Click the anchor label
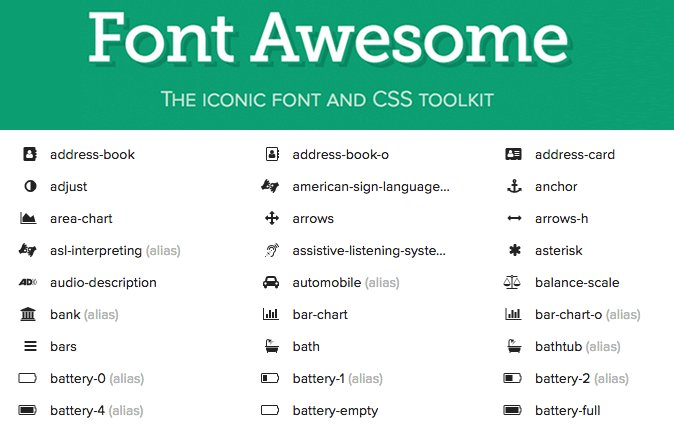The width and height of the screenshot is (674, 424). pyautogui.click(x=556, y=186)
